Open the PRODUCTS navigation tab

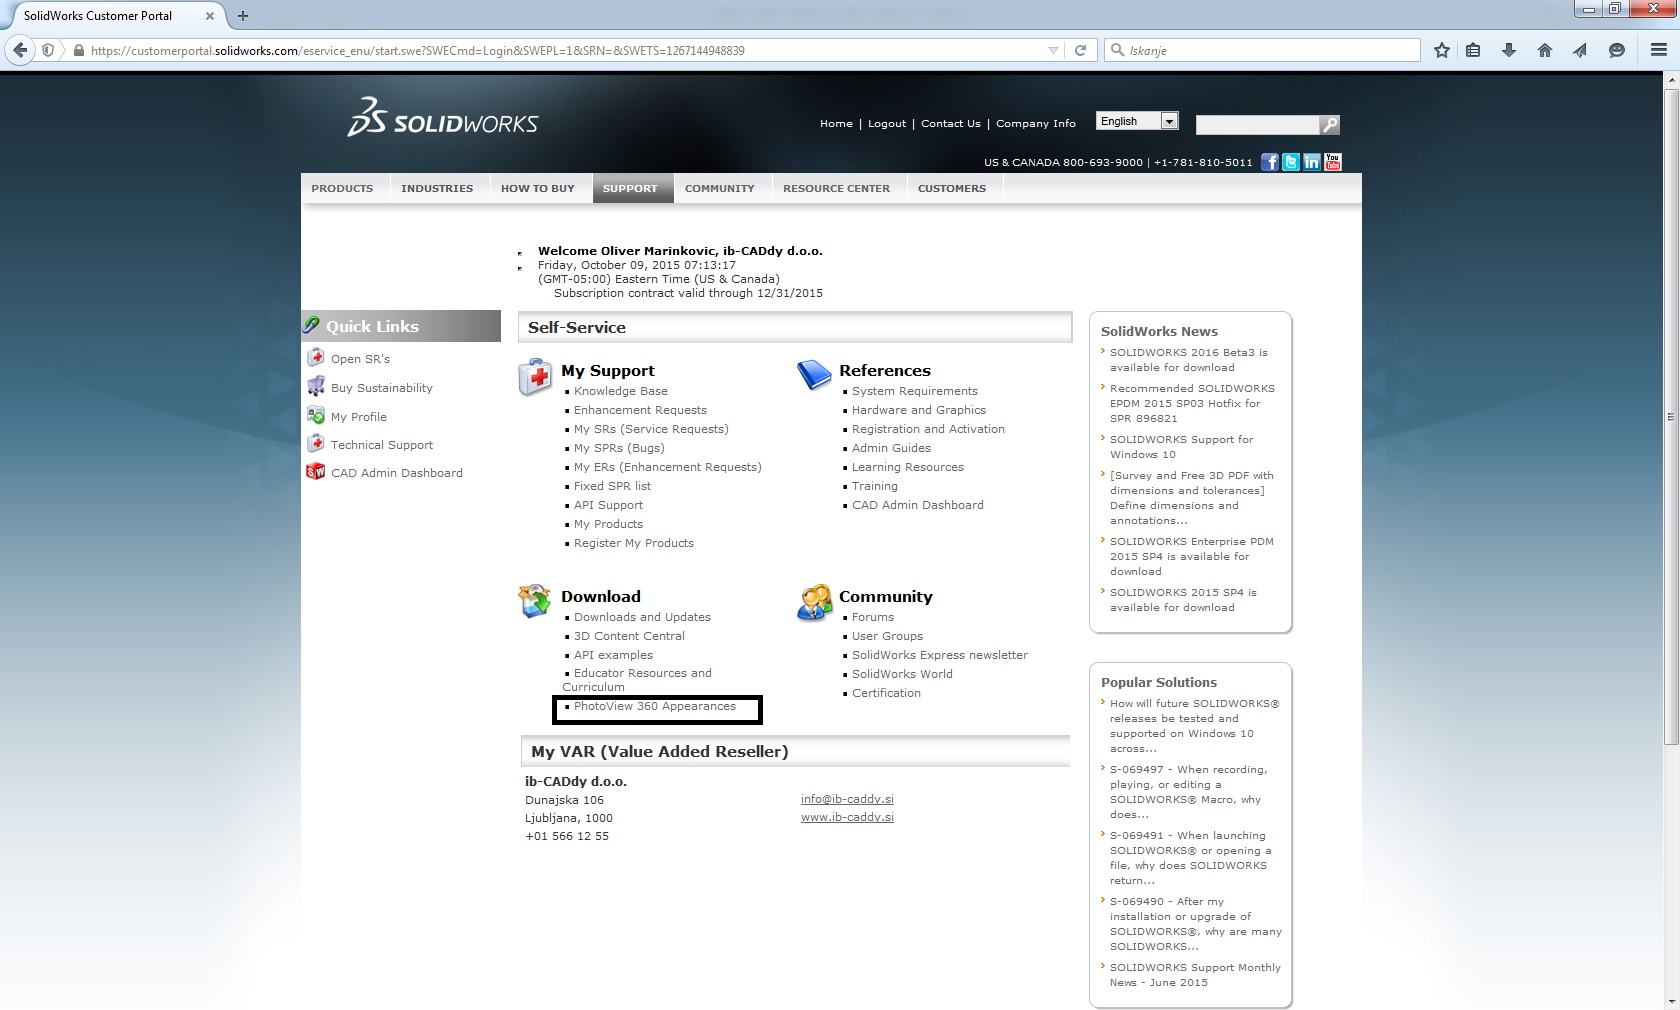[342, 188]
